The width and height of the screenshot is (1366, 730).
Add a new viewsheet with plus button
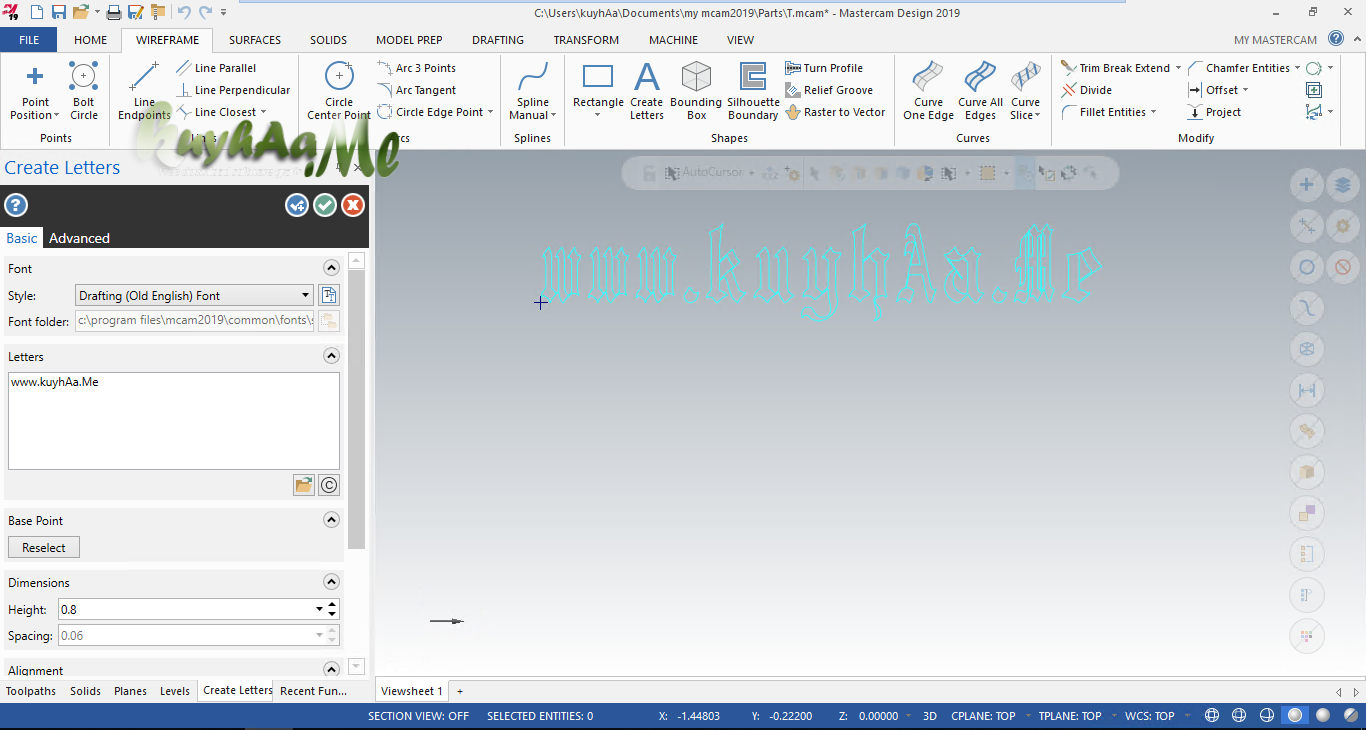tap(460, 691)
